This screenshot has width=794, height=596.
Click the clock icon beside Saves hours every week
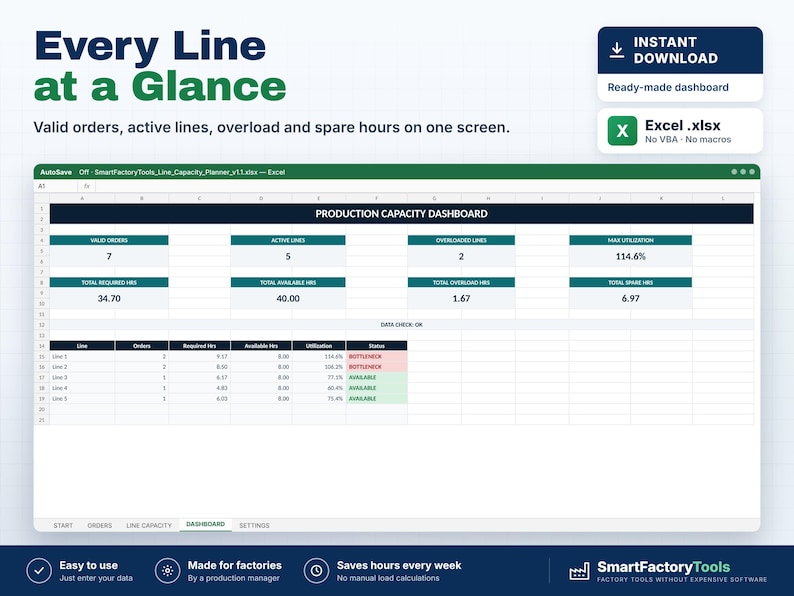coord(316,571)
